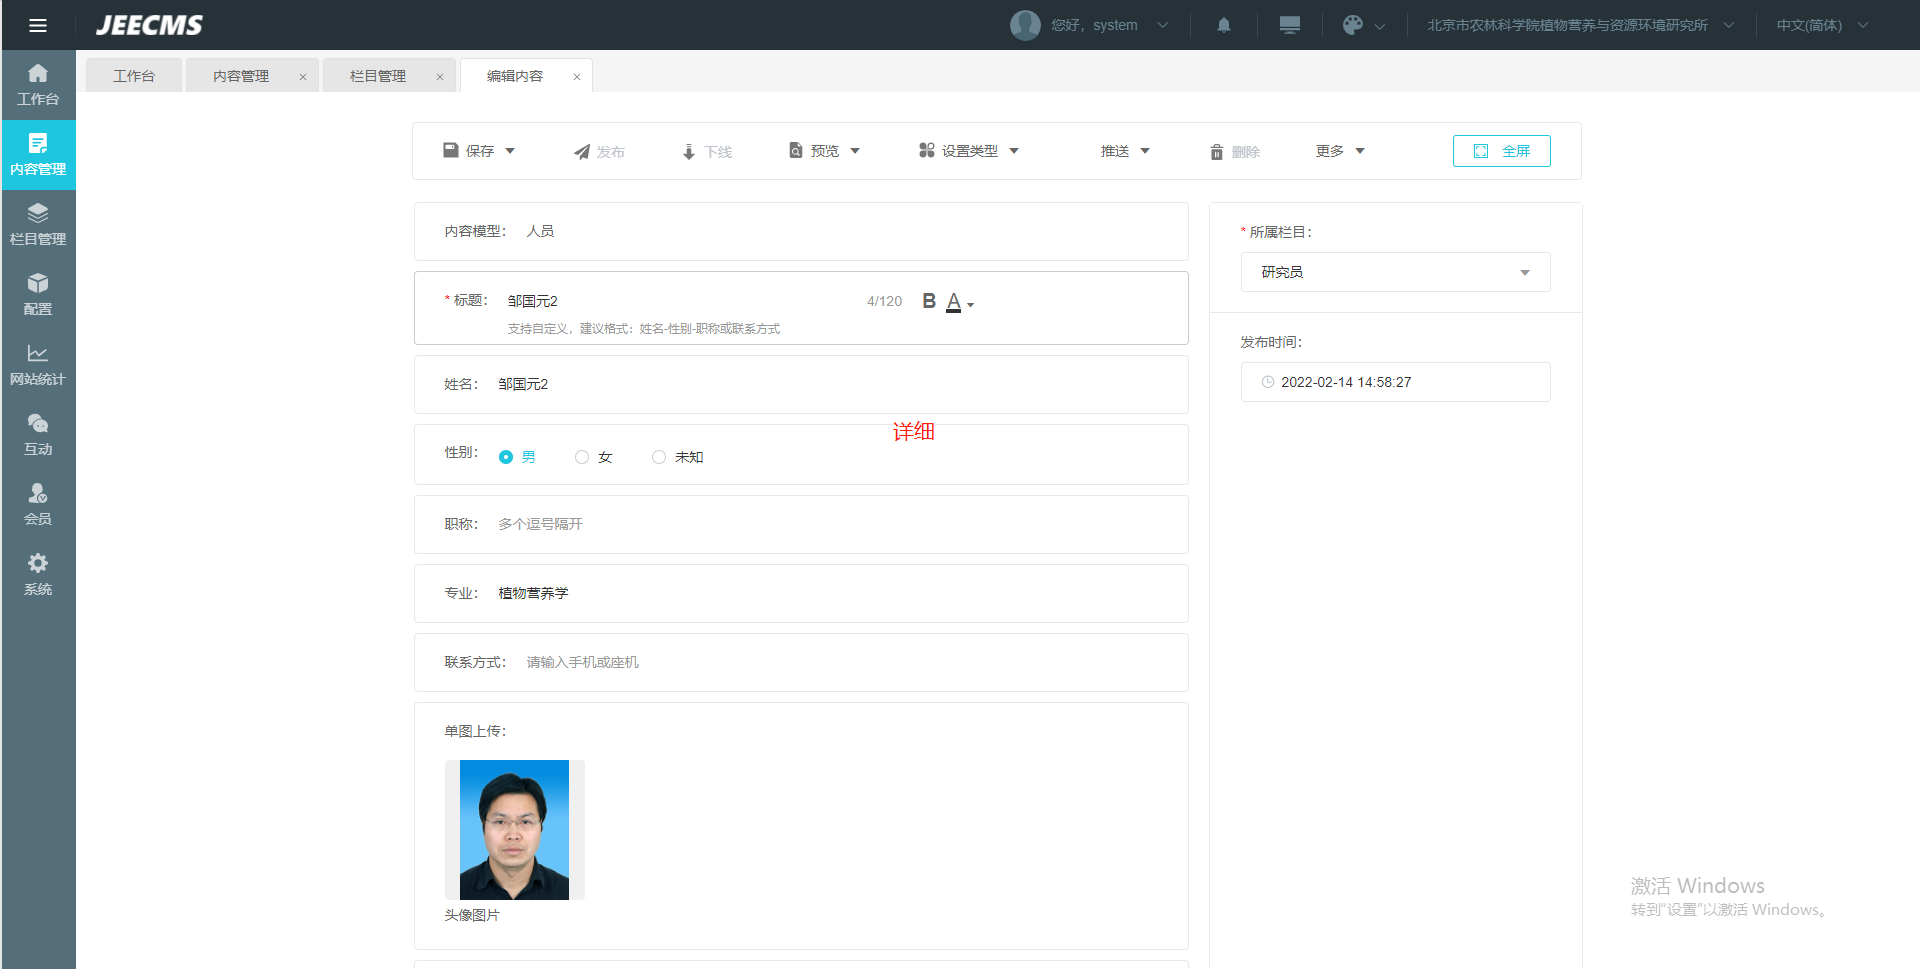Select the 女 gender radio button

tap(582, 457)
